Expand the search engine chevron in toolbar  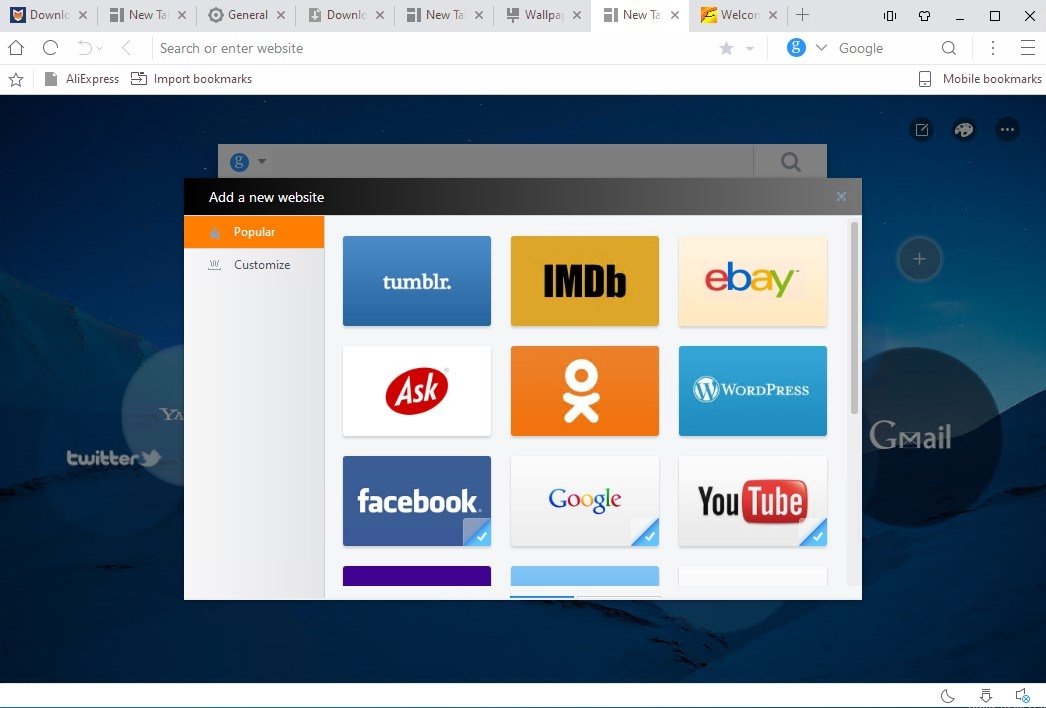pyautogui.click(x=822, y=48)
